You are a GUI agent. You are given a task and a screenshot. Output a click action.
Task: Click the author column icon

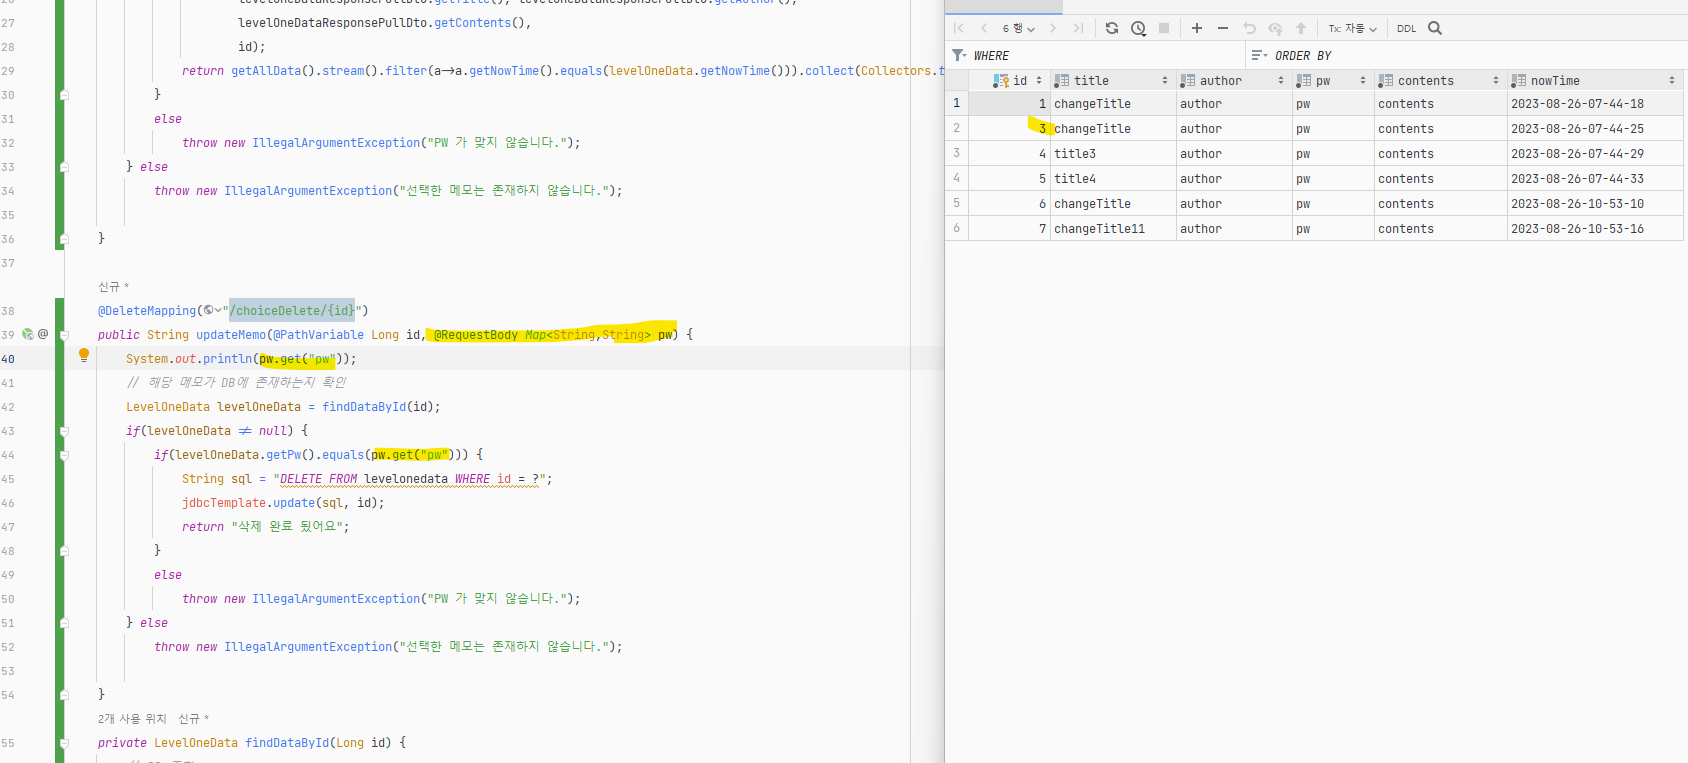[x=1188, y=80]
